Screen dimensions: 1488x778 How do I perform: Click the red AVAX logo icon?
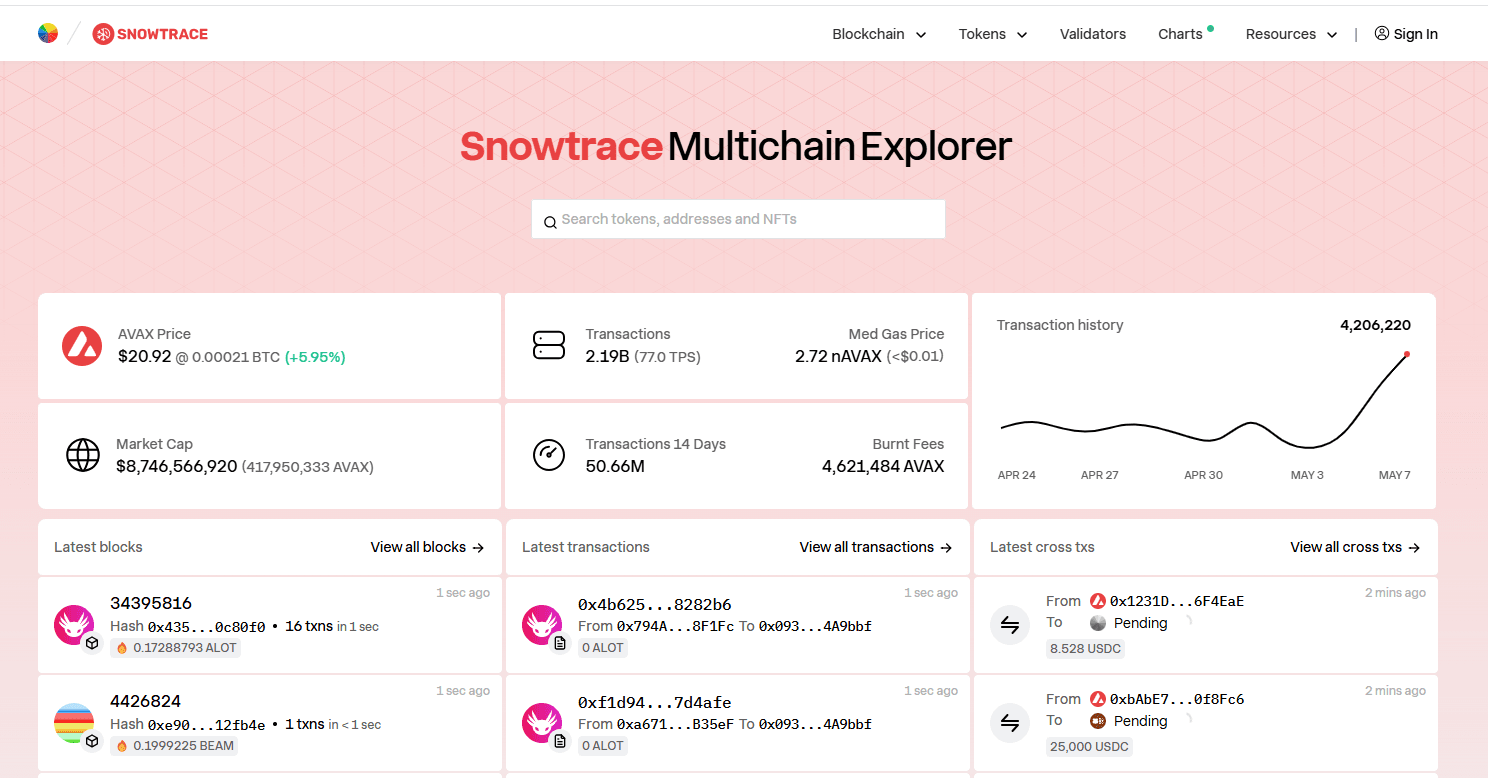pos(82,346)
